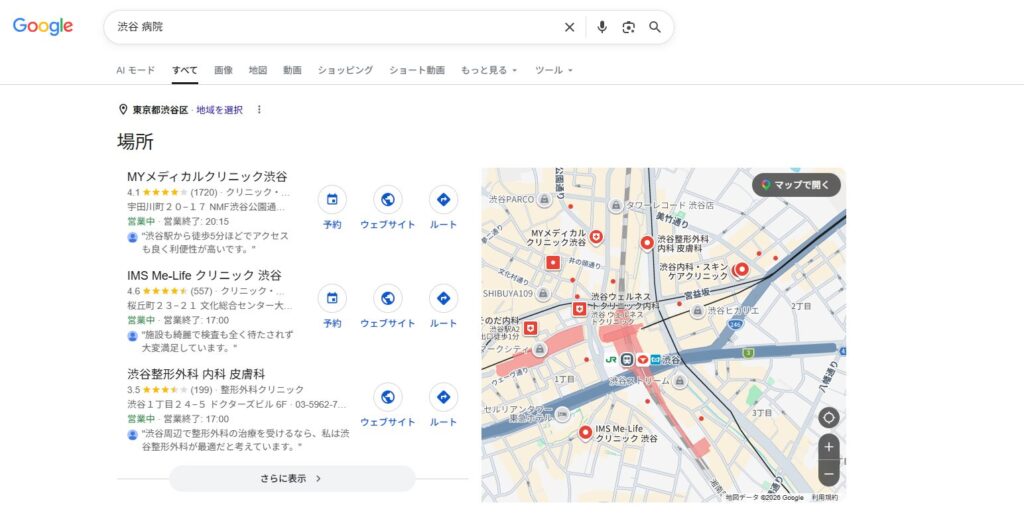
Task: Click 予約 calendar icon for MYメディカルクリニック渋谷
Action: [x=332, y=199]
